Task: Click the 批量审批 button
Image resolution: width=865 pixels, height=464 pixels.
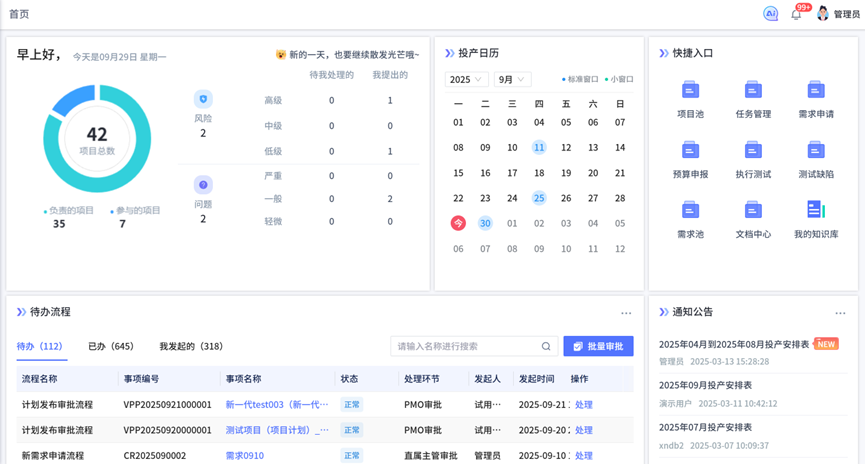Action: 599,346
